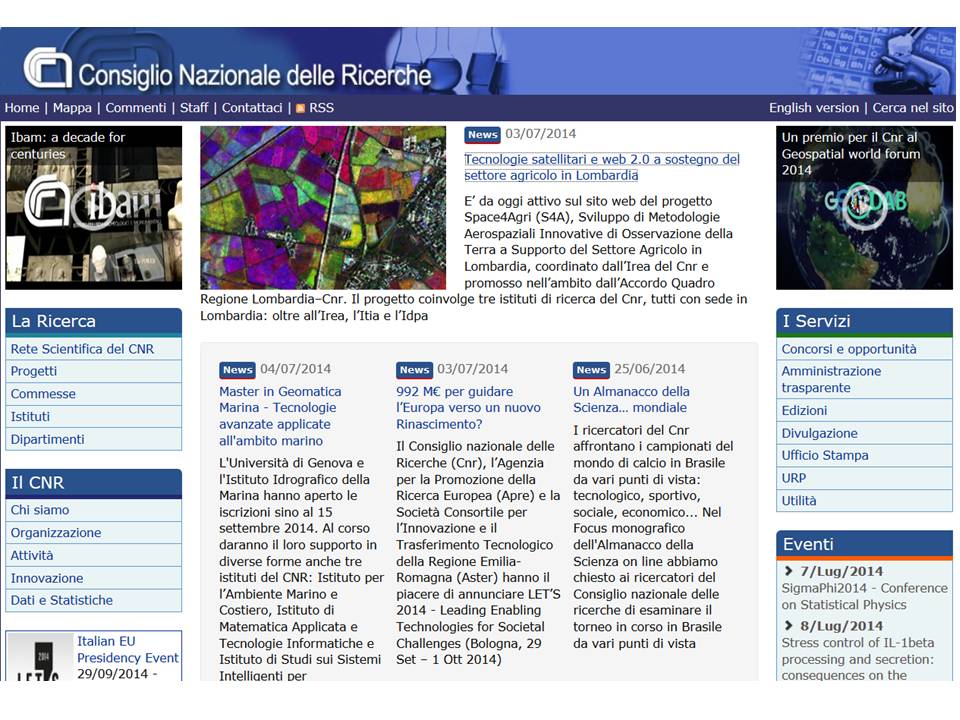Click the chevron beside 8/Lug/2014 event

788,626
